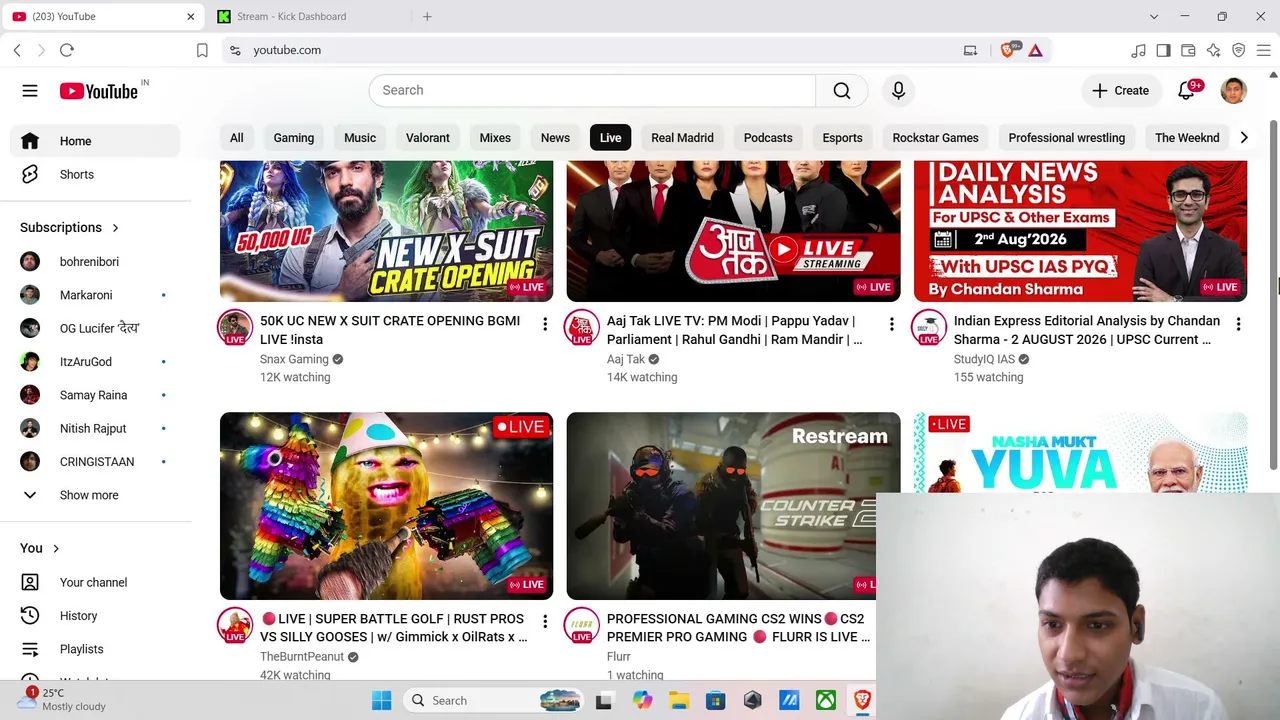This screenshot has height=720, width=1280.
Task: Click the Create button
Action: 1121,90
